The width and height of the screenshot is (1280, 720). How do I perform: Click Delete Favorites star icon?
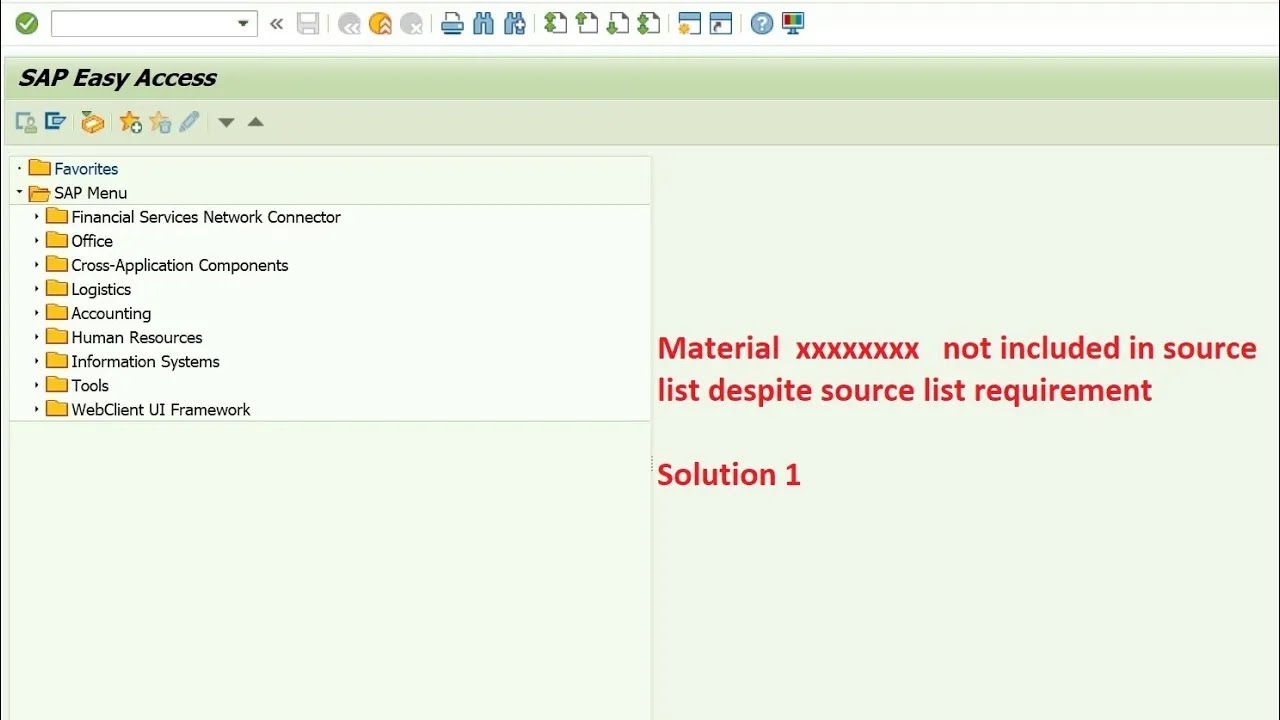160,122
